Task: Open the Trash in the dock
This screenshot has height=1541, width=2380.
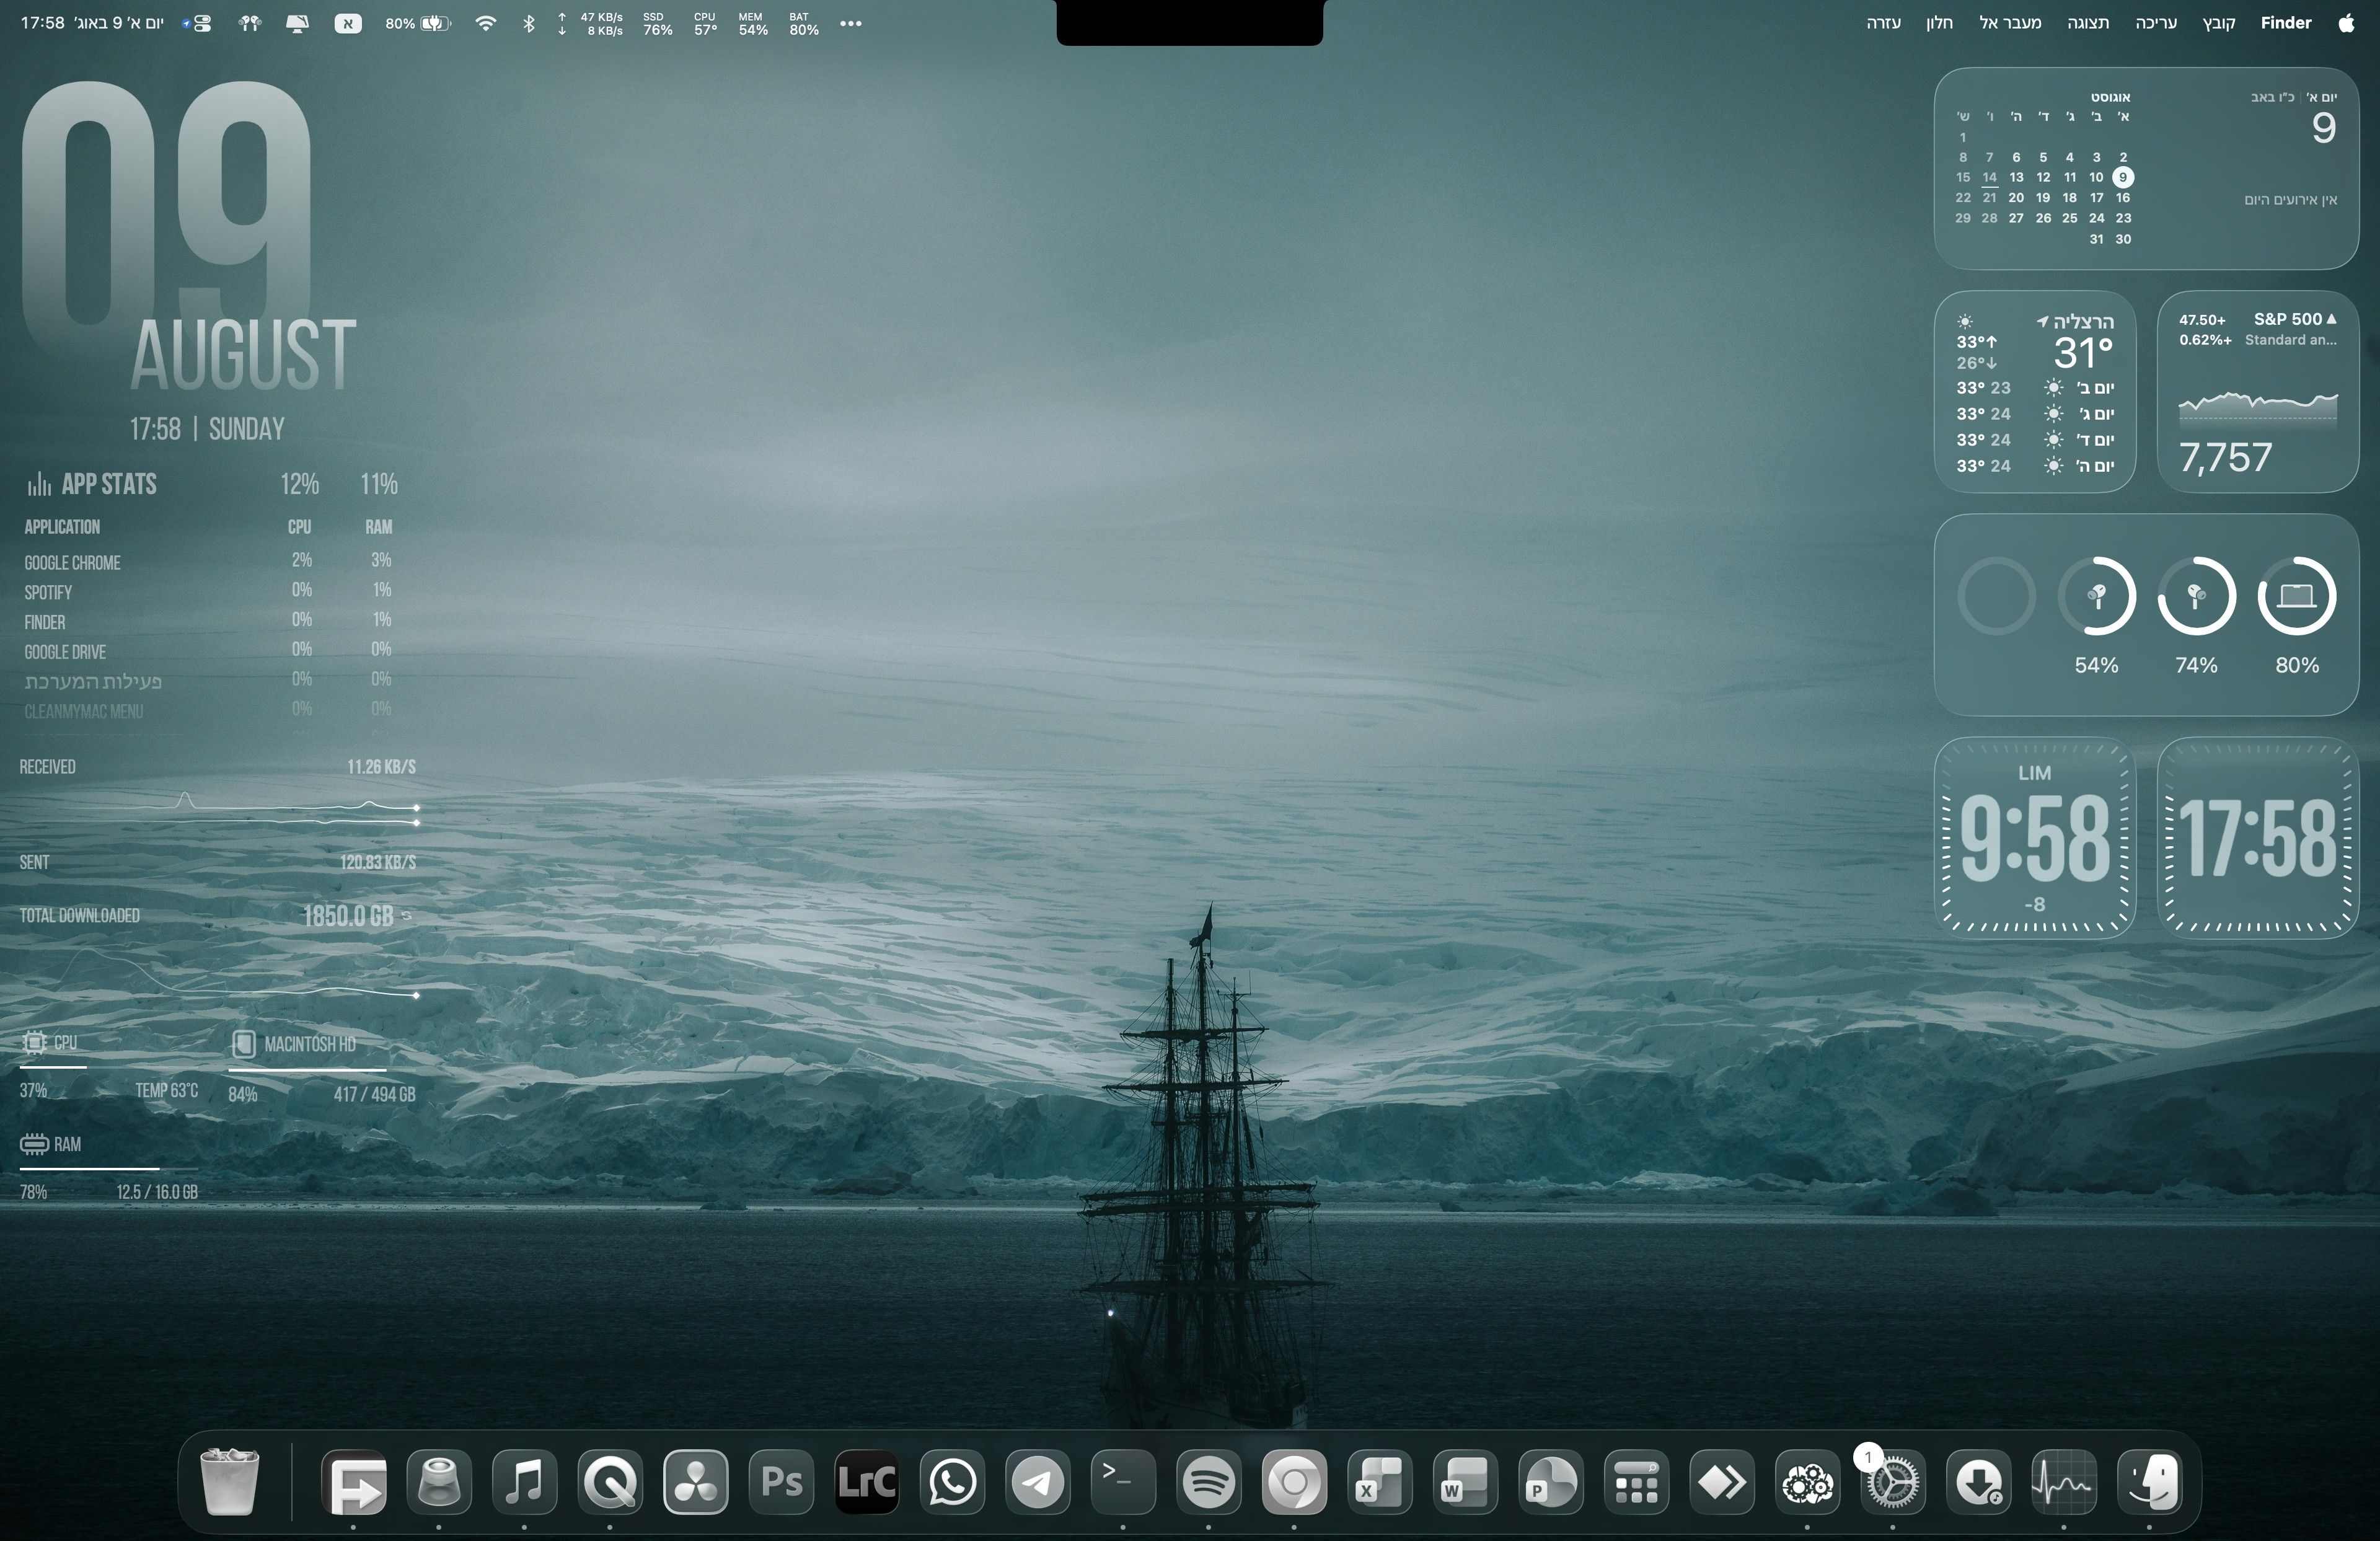Action: tap(230, 1481)
